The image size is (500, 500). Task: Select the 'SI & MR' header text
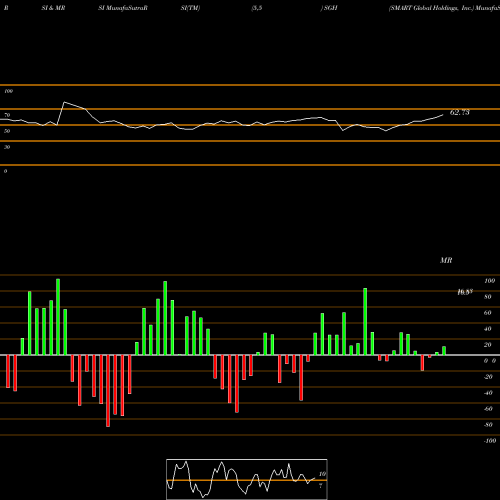pyautogui.click(x=53, y=8)
